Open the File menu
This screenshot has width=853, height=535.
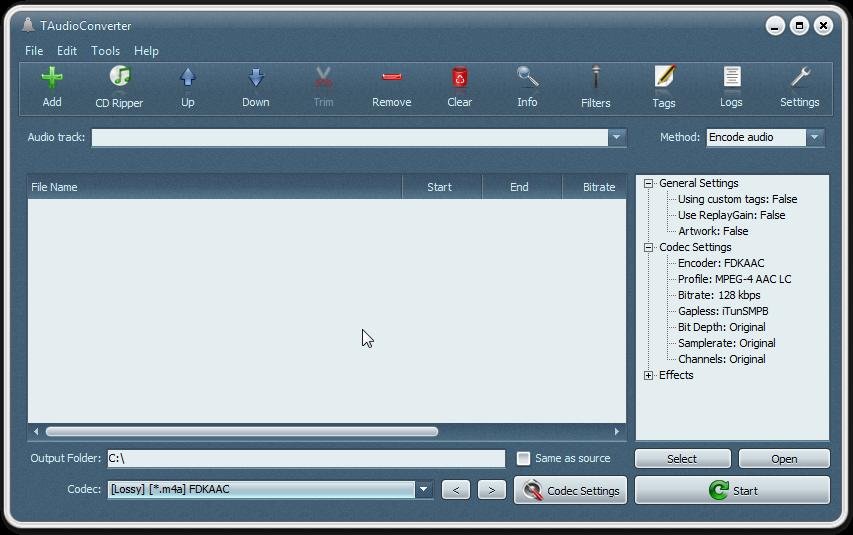point(34,51)
